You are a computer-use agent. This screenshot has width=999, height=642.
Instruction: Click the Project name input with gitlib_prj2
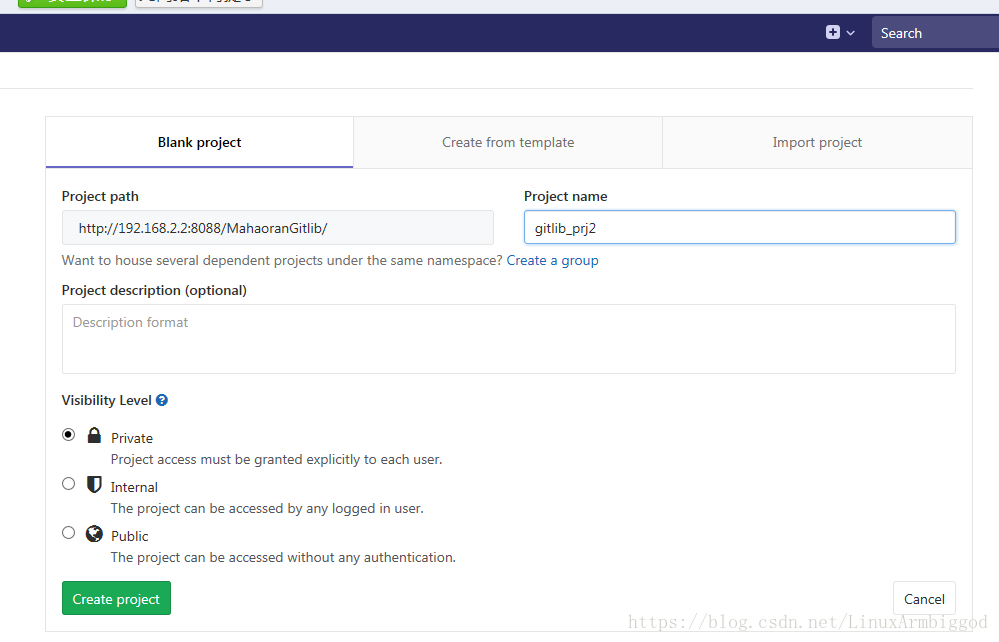point(740,227)
